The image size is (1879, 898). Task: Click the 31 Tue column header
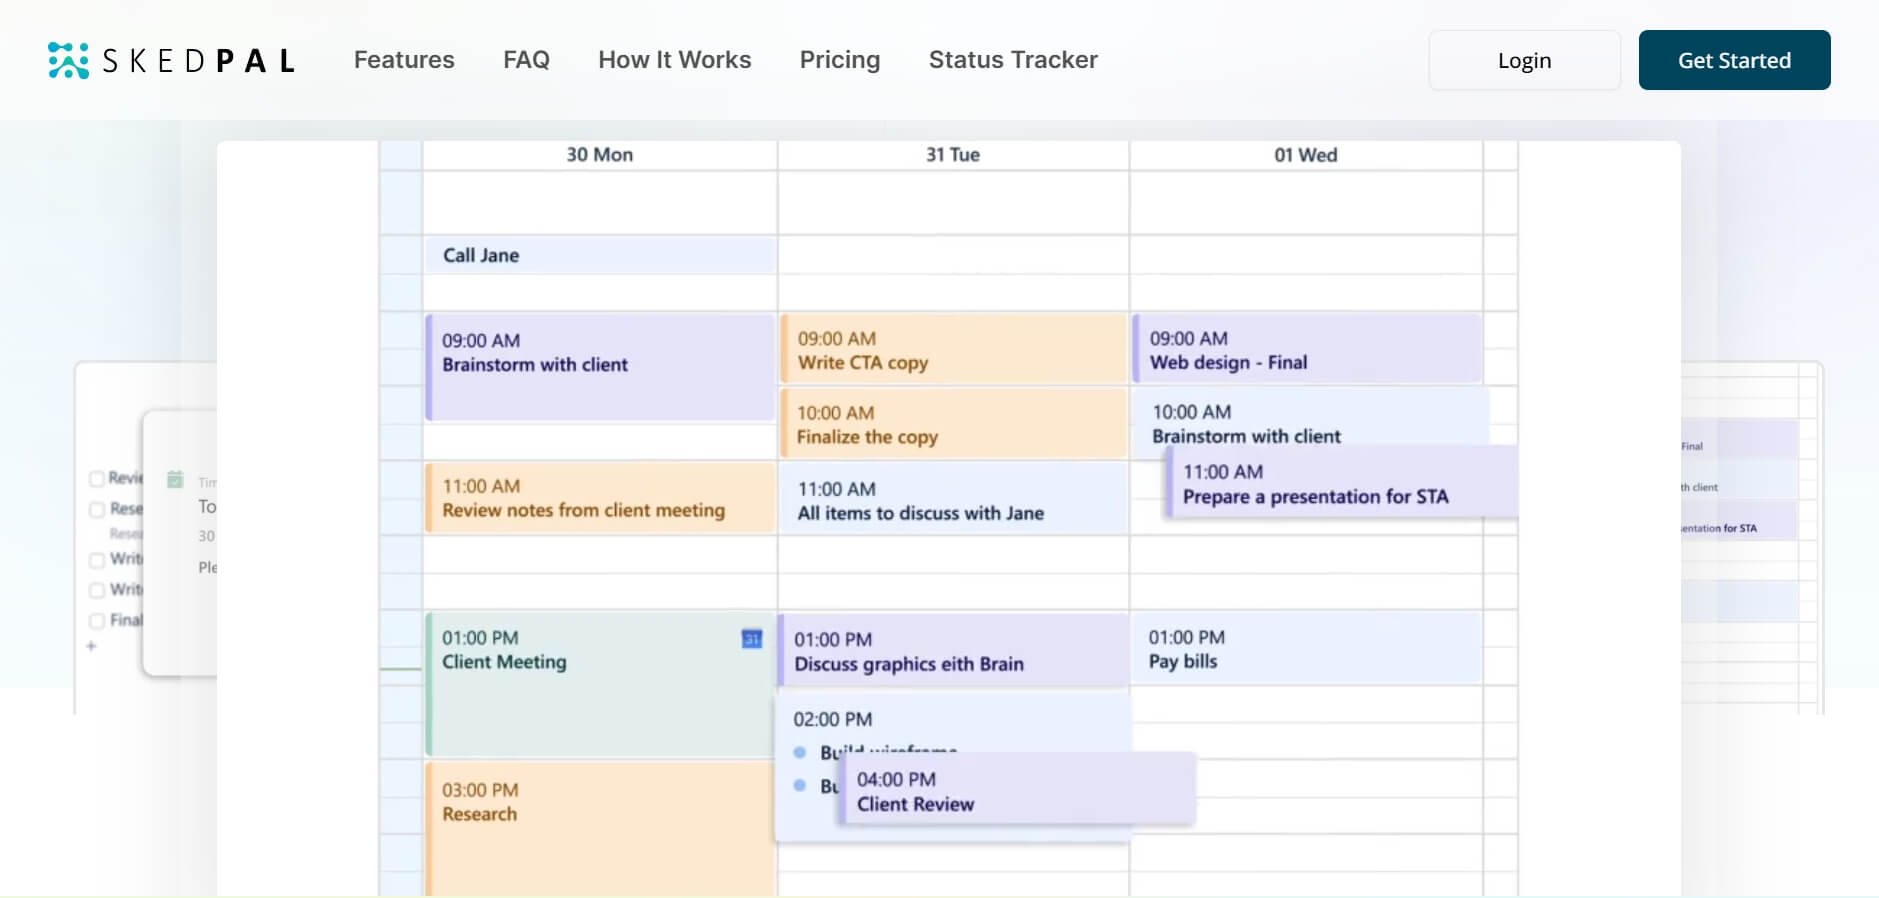click(x=953, y=155)
